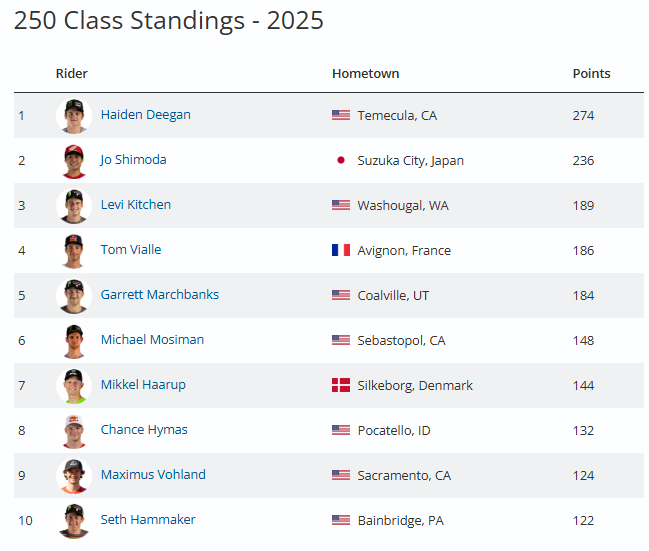The height and width of the screenshot is (551, 649).
Task: Click Mikkel Haarup's rider photo
Action: (74, 386)
